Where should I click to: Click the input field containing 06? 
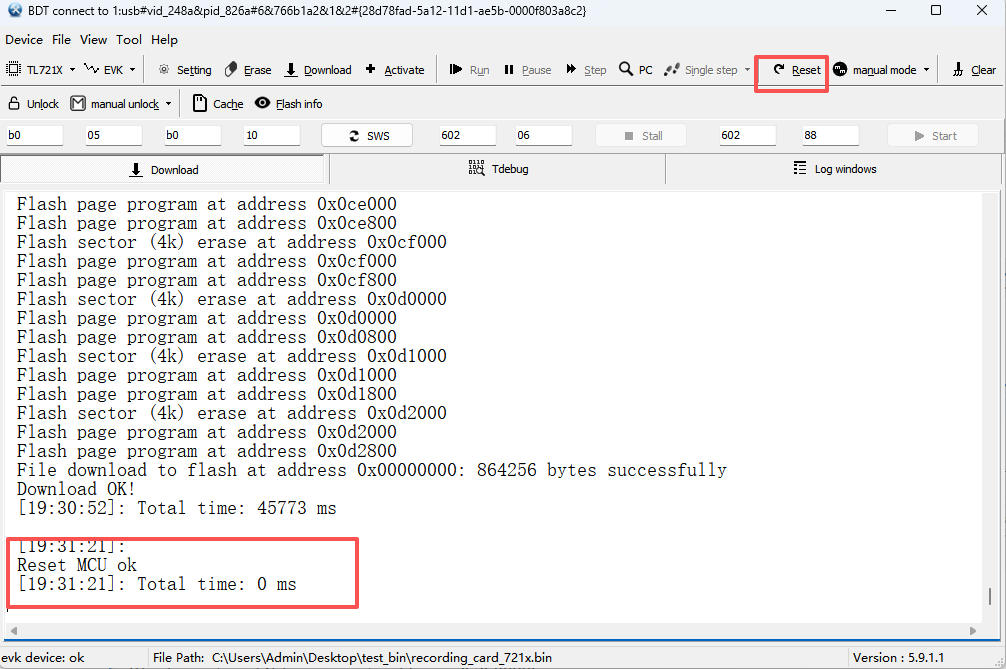click(x=543, y=135)
